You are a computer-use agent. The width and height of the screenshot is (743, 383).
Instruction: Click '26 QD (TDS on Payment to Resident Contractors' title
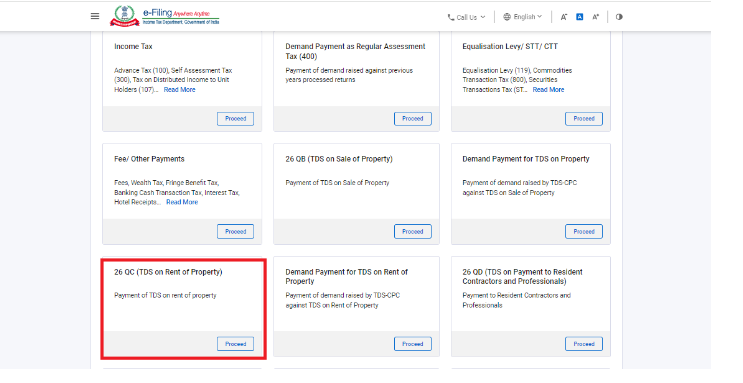point(523,276)
